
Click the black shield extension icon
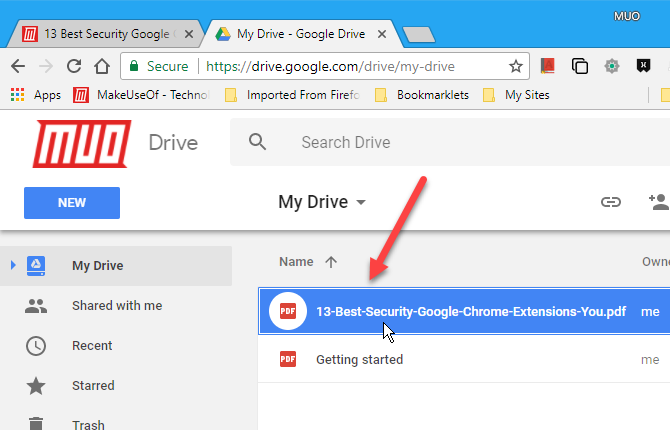coord(643,66)
